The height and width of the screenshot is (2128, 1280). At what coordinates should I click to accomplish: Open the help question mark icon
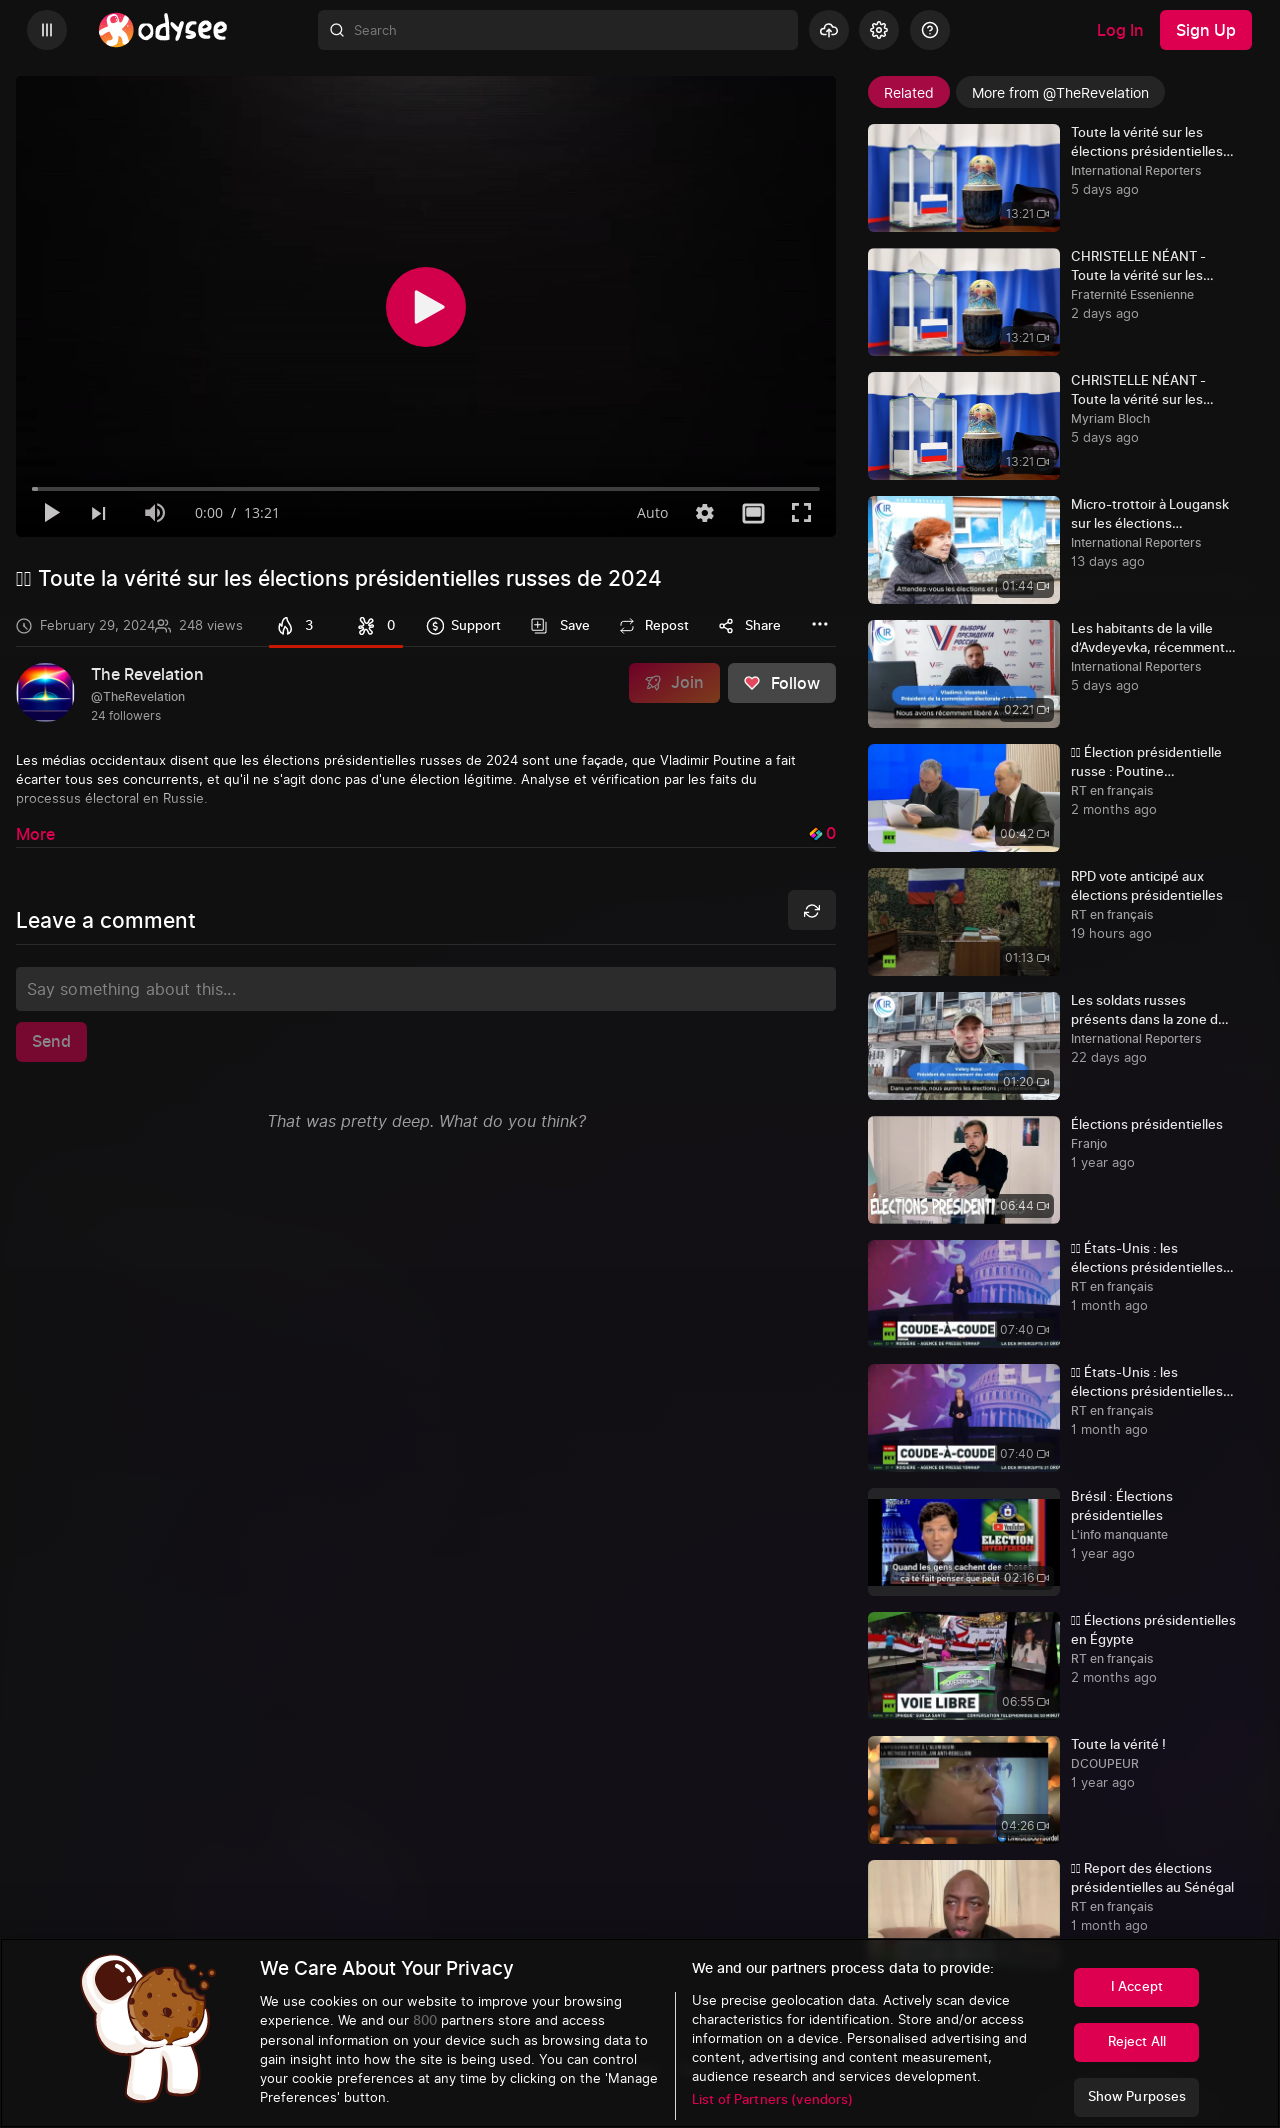coord(930,30)
